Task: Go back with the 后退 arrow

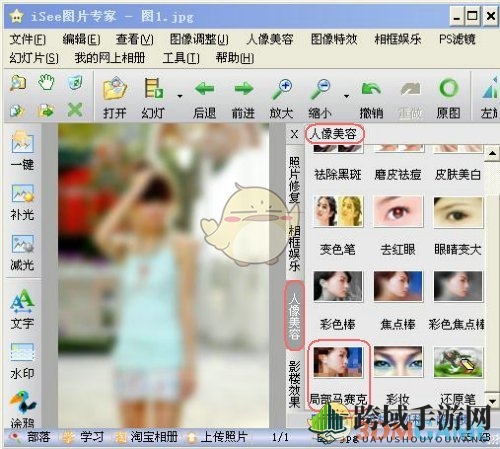Action: (x=204, y=89)
